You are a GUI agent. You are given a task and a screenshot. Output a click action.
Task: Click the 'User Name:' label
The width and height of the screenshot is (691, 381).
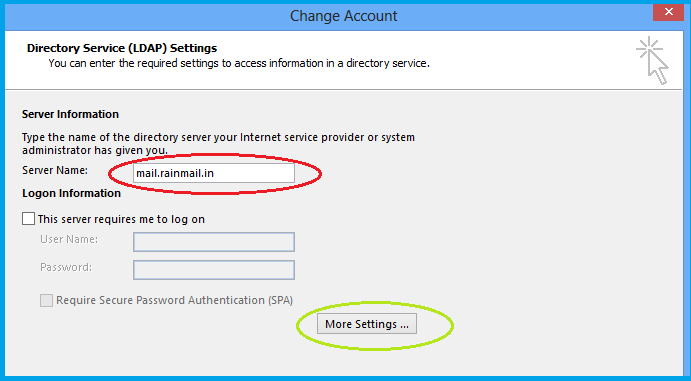click(69, 239)
